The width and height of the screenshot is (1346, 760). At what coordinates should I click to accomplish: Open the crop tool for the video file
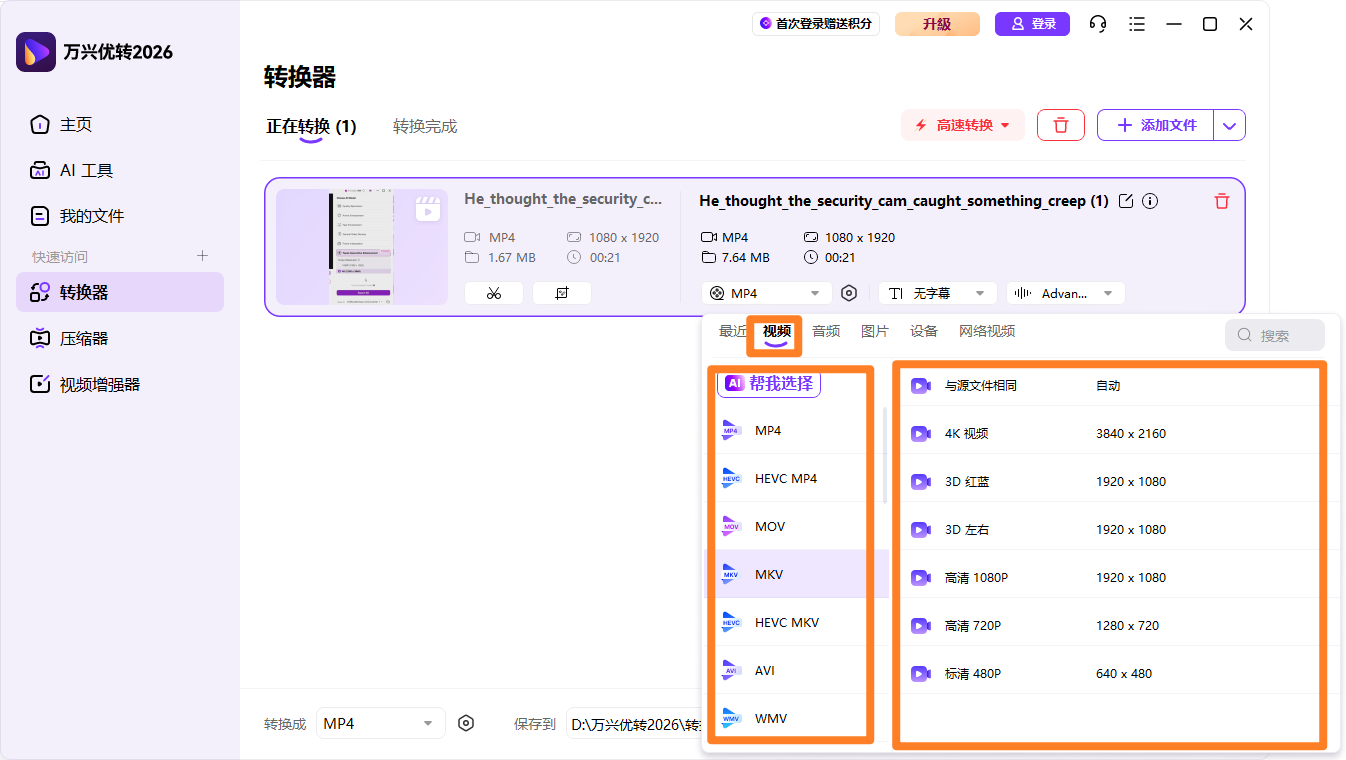pyautogui.click(x=561, y=292)
